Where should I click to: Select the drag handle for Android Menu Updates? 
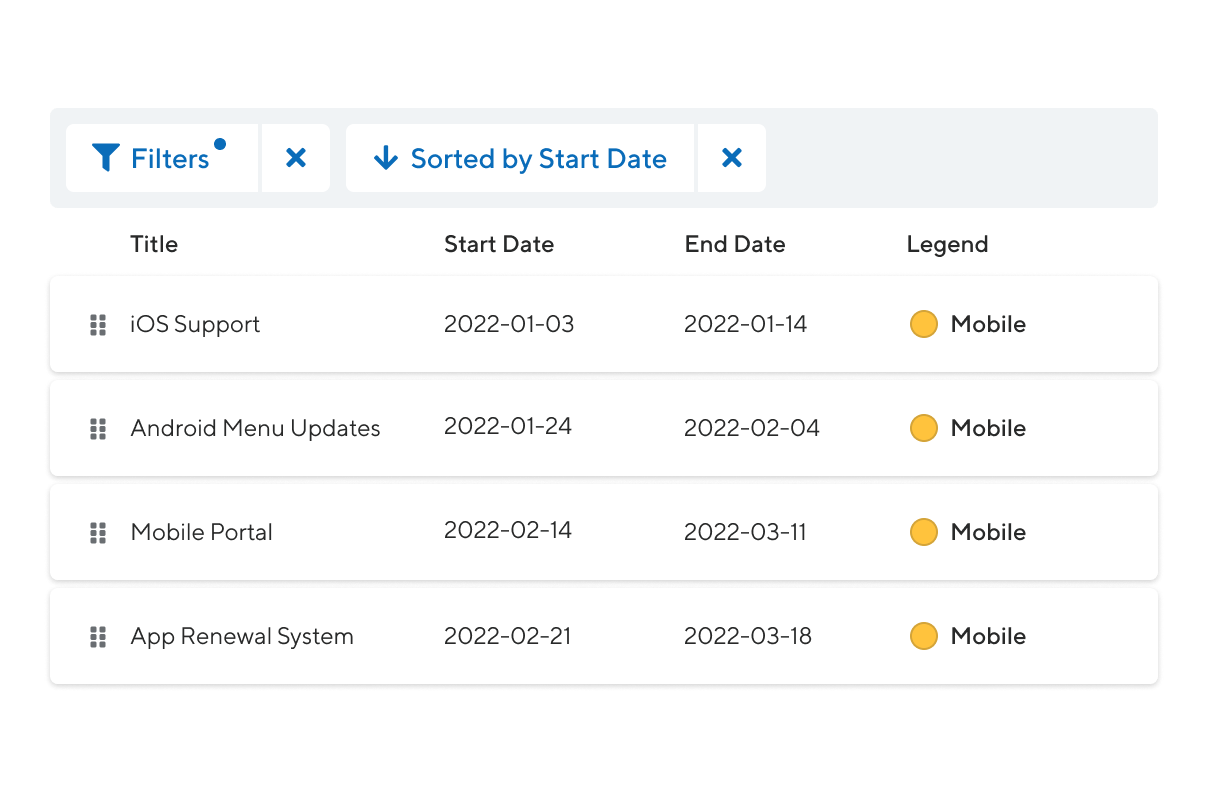[98, 428]
